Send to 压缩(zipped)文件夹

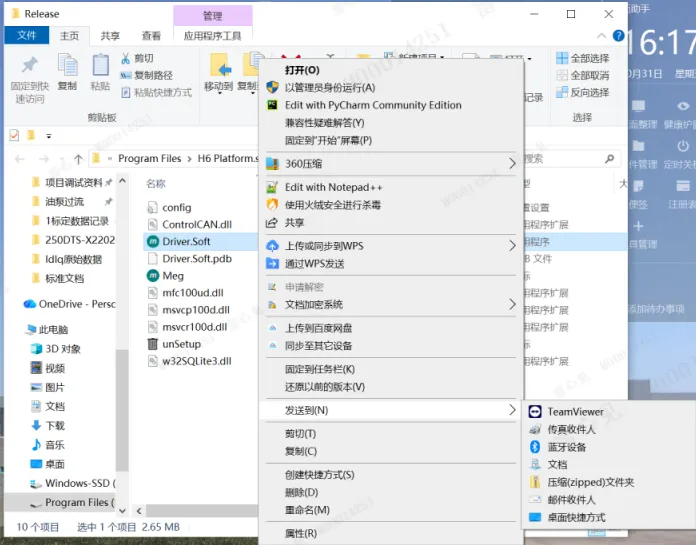coord(608,482)
